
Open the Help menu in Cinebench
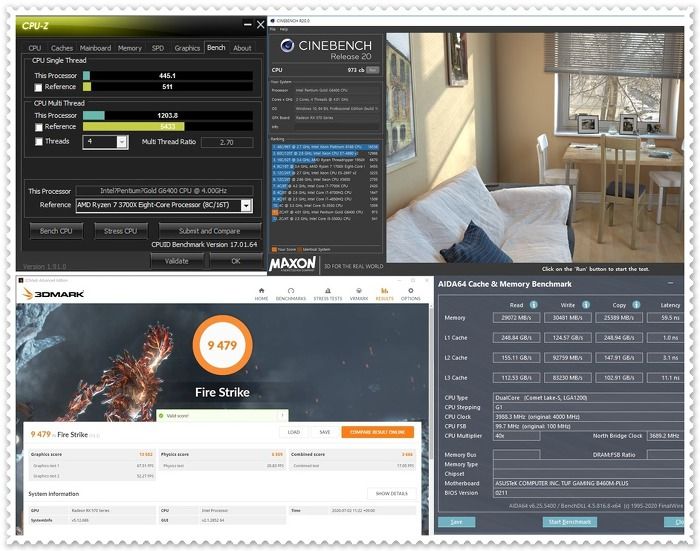pos(283,29)
